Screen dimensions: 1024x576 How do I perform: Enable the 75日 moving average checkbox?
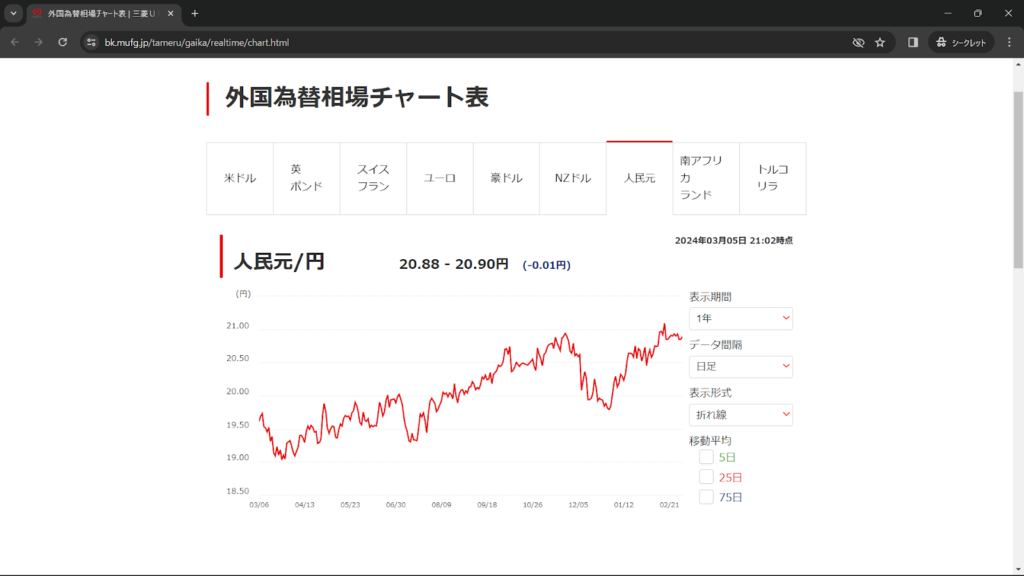706,497
